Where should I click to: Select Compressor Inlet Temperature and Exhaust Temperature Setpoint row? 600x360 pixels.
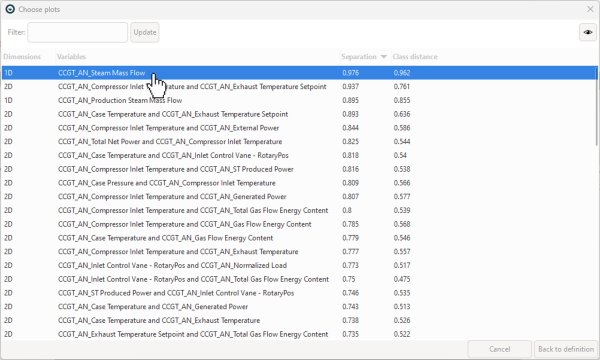point(299,86)
